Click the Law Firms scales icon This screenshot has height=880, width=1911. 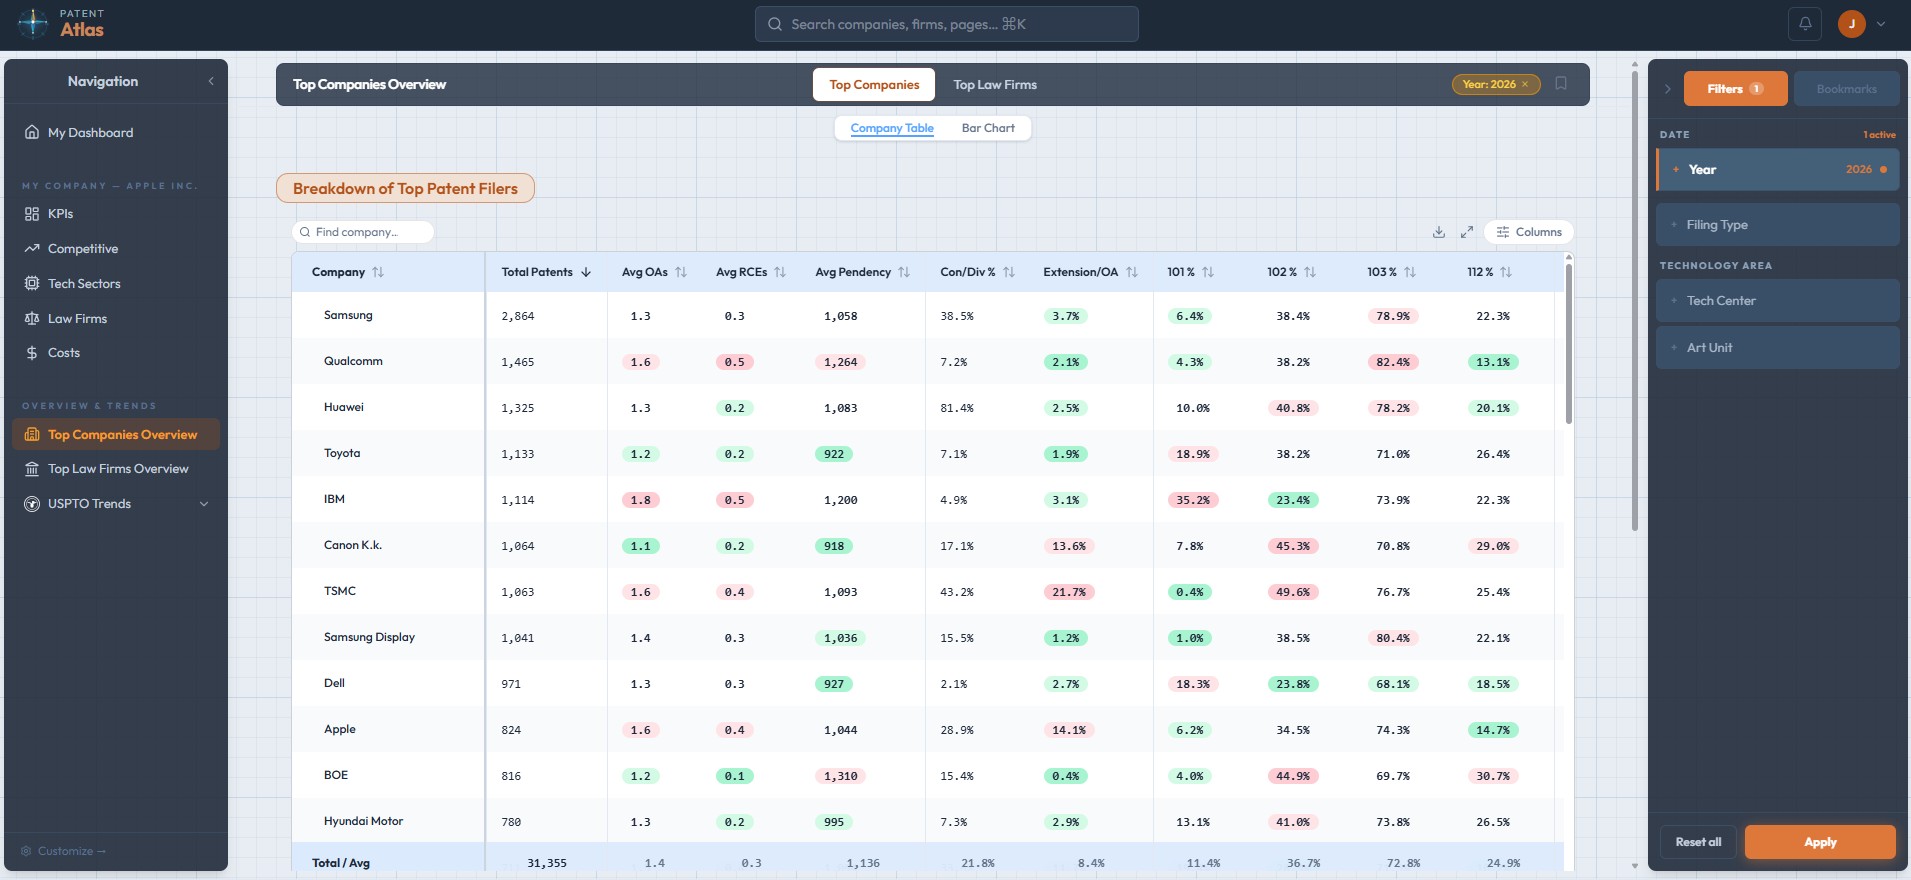click(32, 318)
